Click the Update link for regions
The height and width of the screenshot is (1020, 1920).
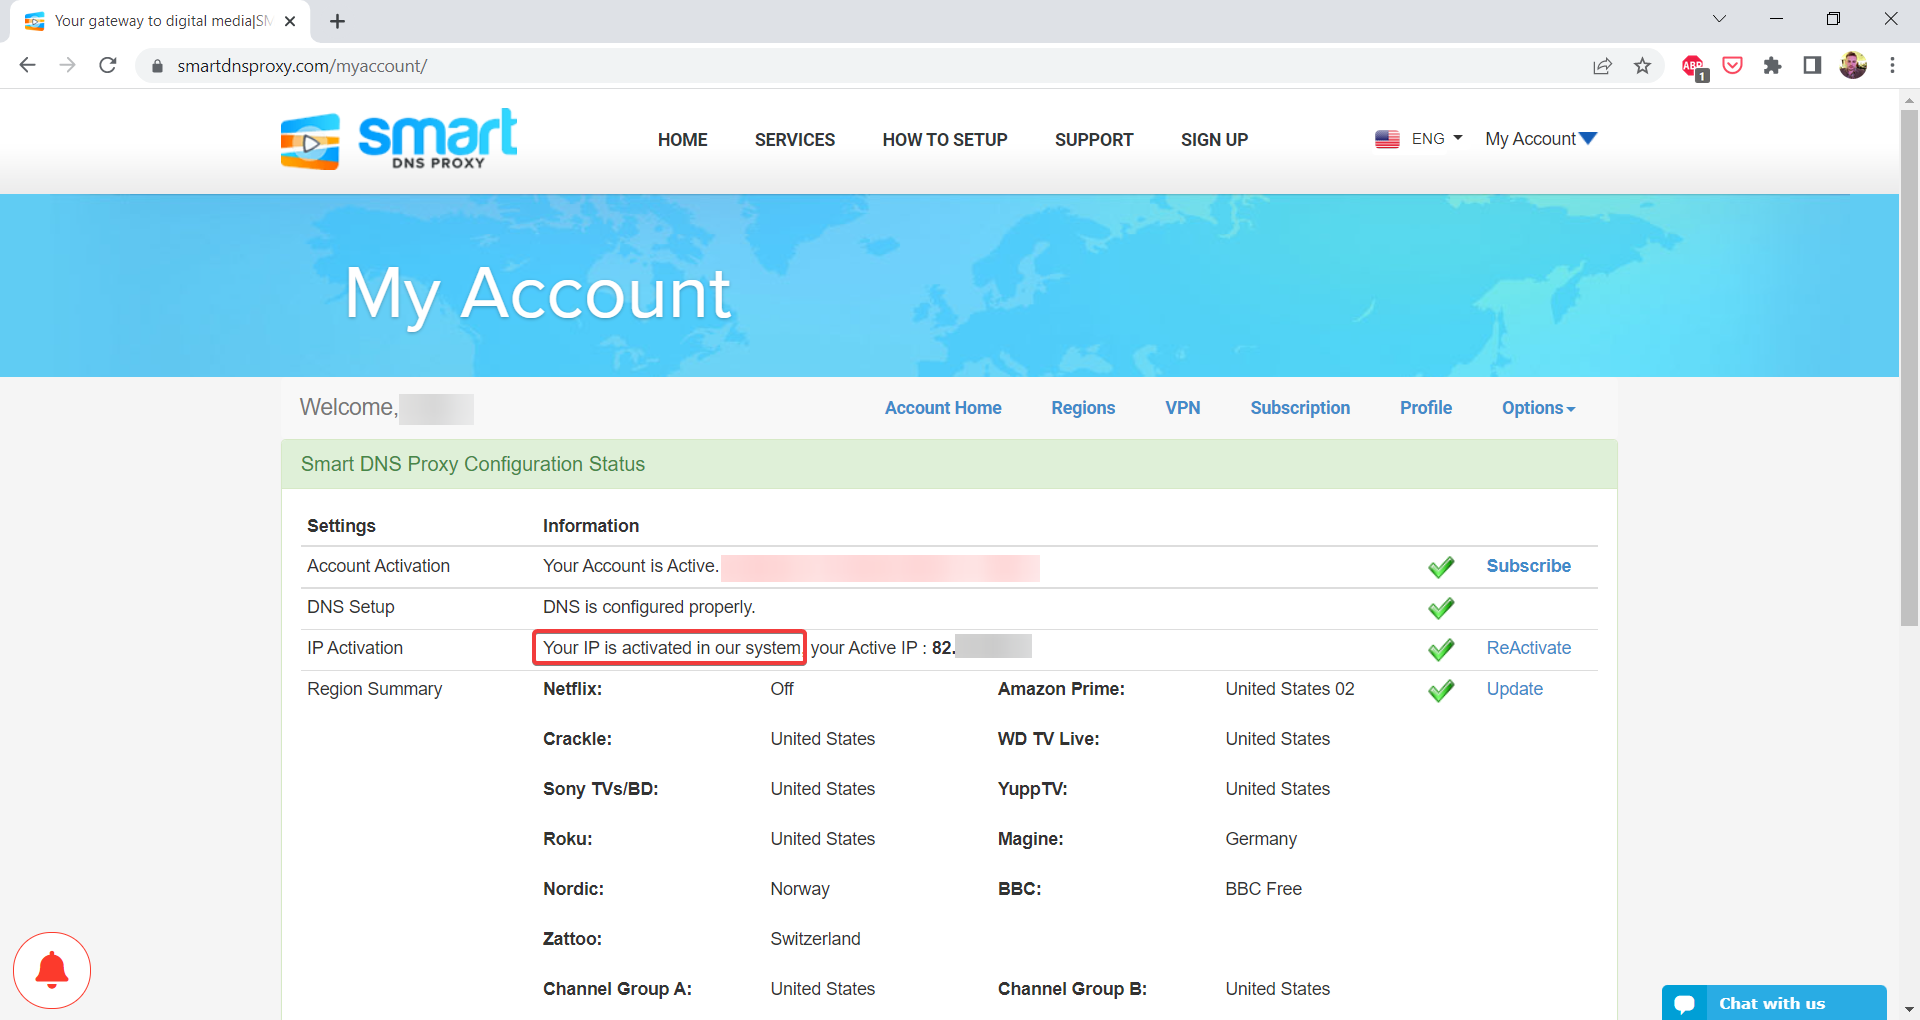coord(1514,689)
